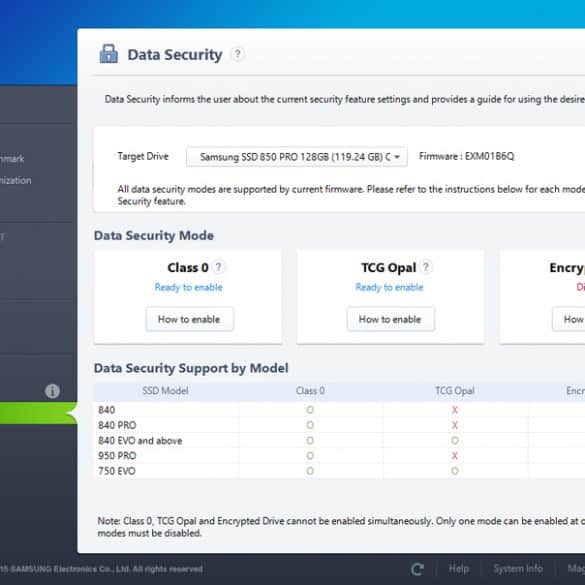Click the sidebar info icon
This screenshot has height=585, width=585.
(x=52, y=391)
